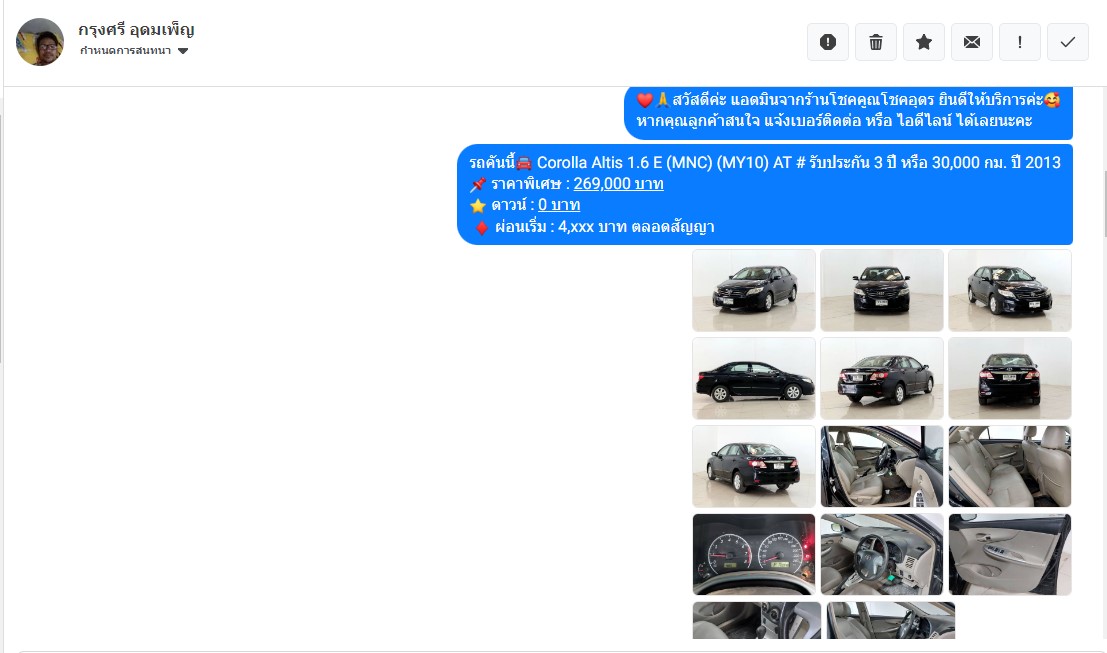Flag conversation with the exclamation mark button
This screenshot has width=1107, height=653.
coord(1019,42)
